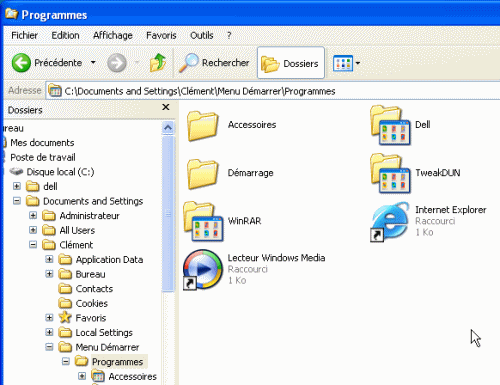This screenshot has width=500, height=385.
Task: Collapse Documents and Settings node
Action: tap(17, 201)
